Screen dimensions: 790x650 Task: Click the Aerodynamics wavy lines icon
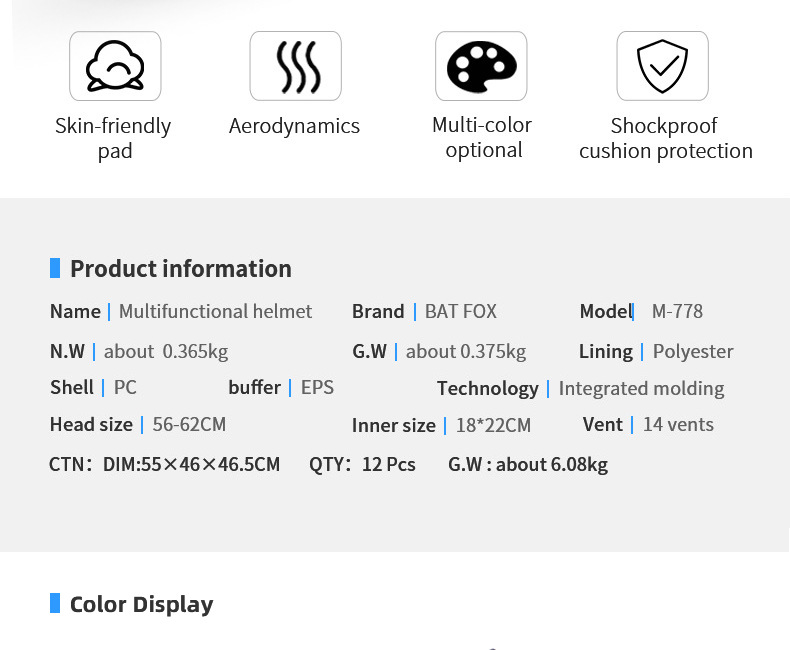295,66
